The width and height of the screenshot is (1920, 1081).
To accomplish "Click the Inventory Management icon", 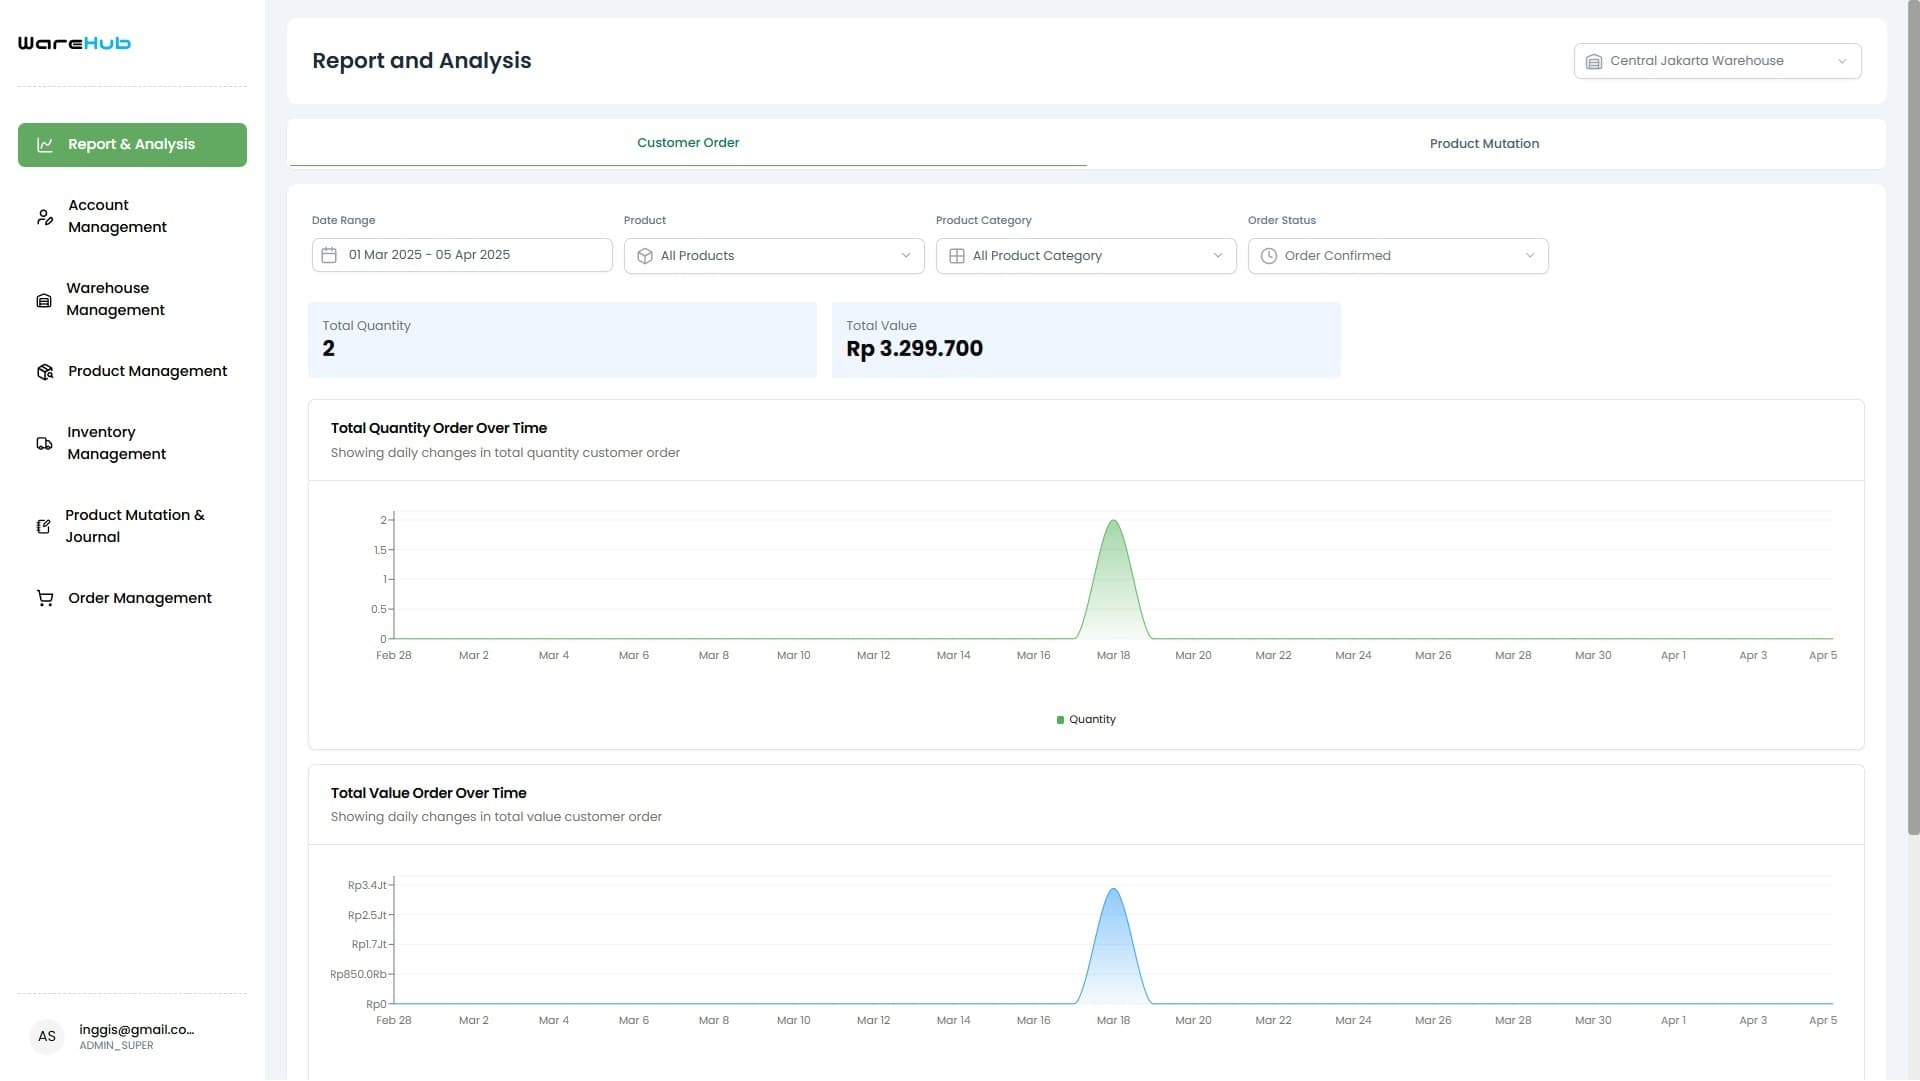I will pyautogui.click(x=44, y=443).
